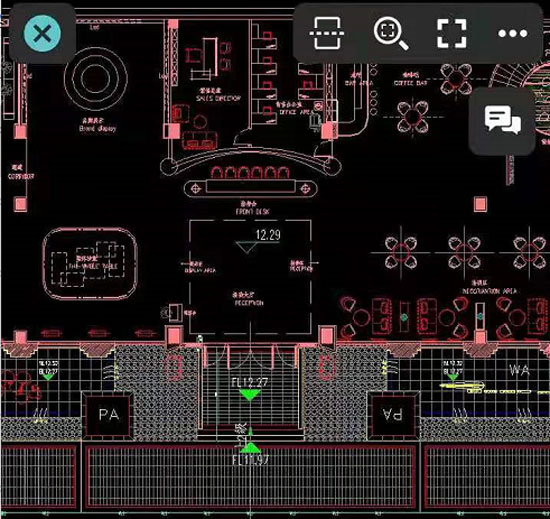The width and height of the screenshot is (550, 519).
Task: Click the COFFEE BAR label
Action: 410,83
